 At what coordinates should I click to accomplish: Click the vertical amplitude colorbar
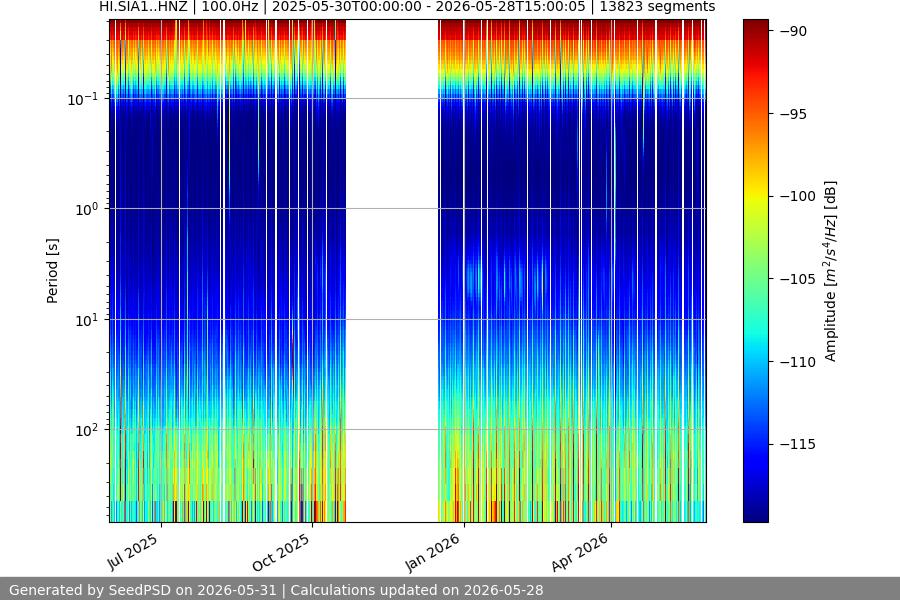[x=755, y=271]
